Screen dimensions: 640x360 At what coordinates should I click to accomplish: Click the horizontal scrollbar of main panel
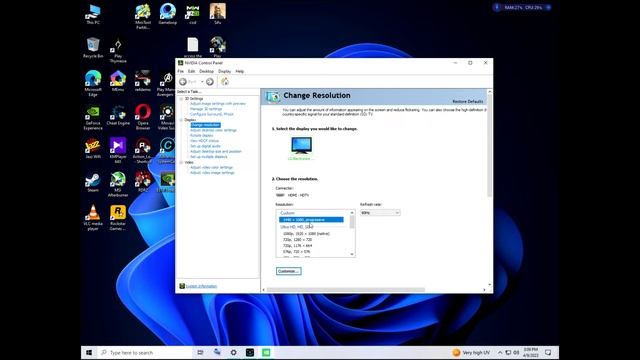(x=345, y=290)
